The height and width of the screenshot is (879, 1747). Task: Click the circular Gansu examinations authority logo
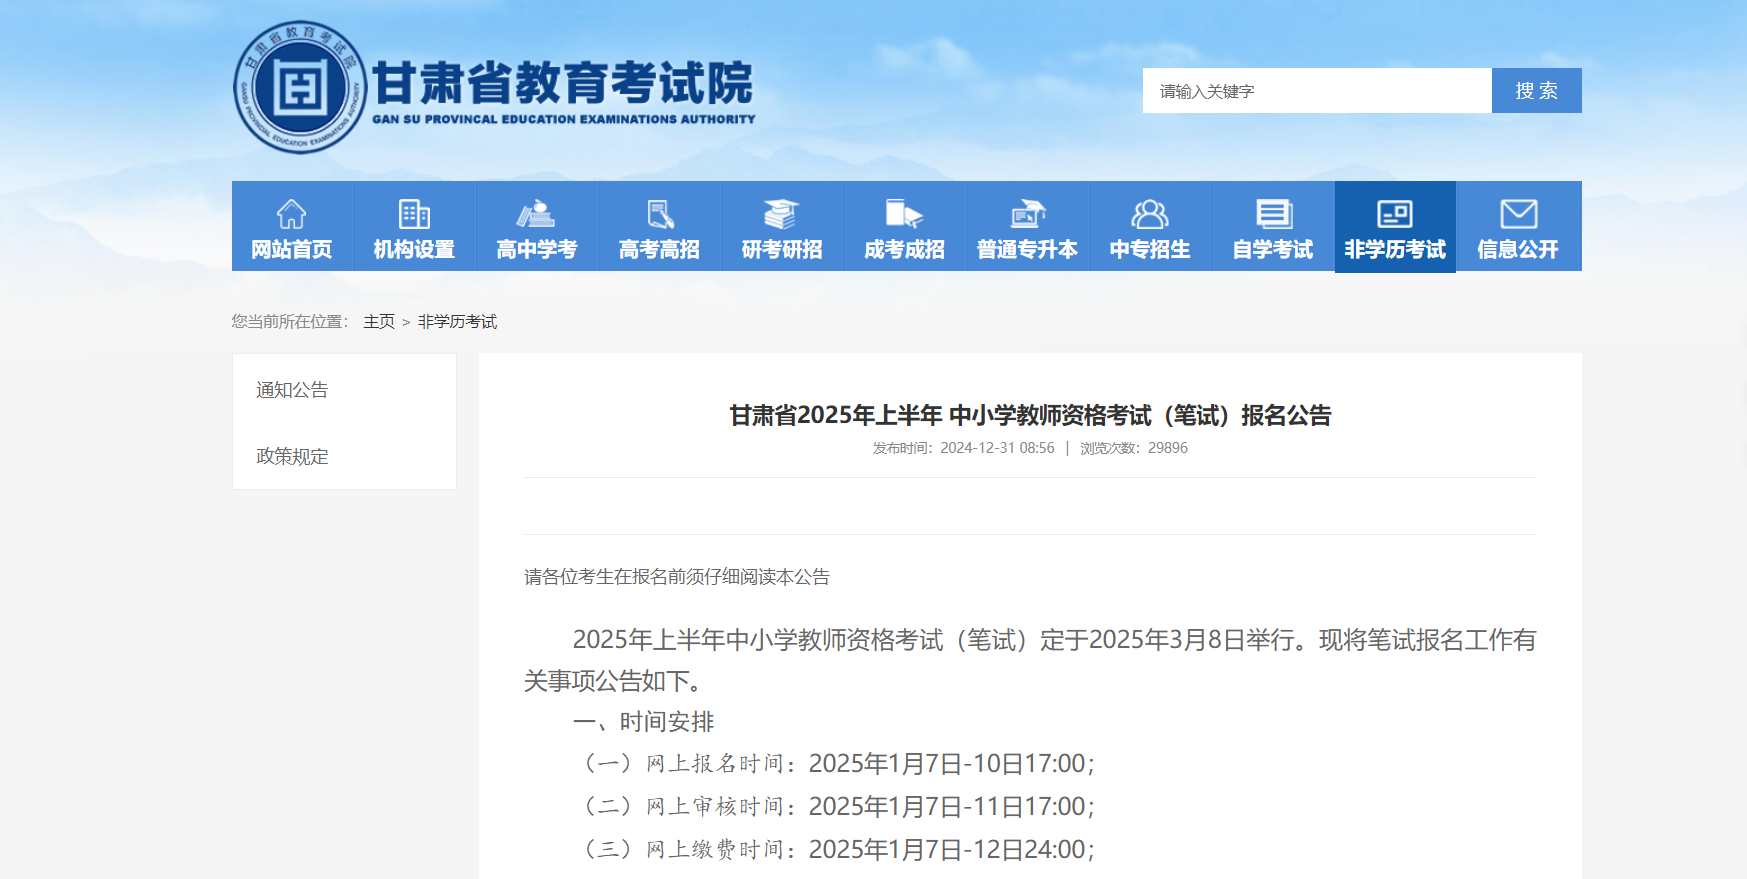pos(300,88)
